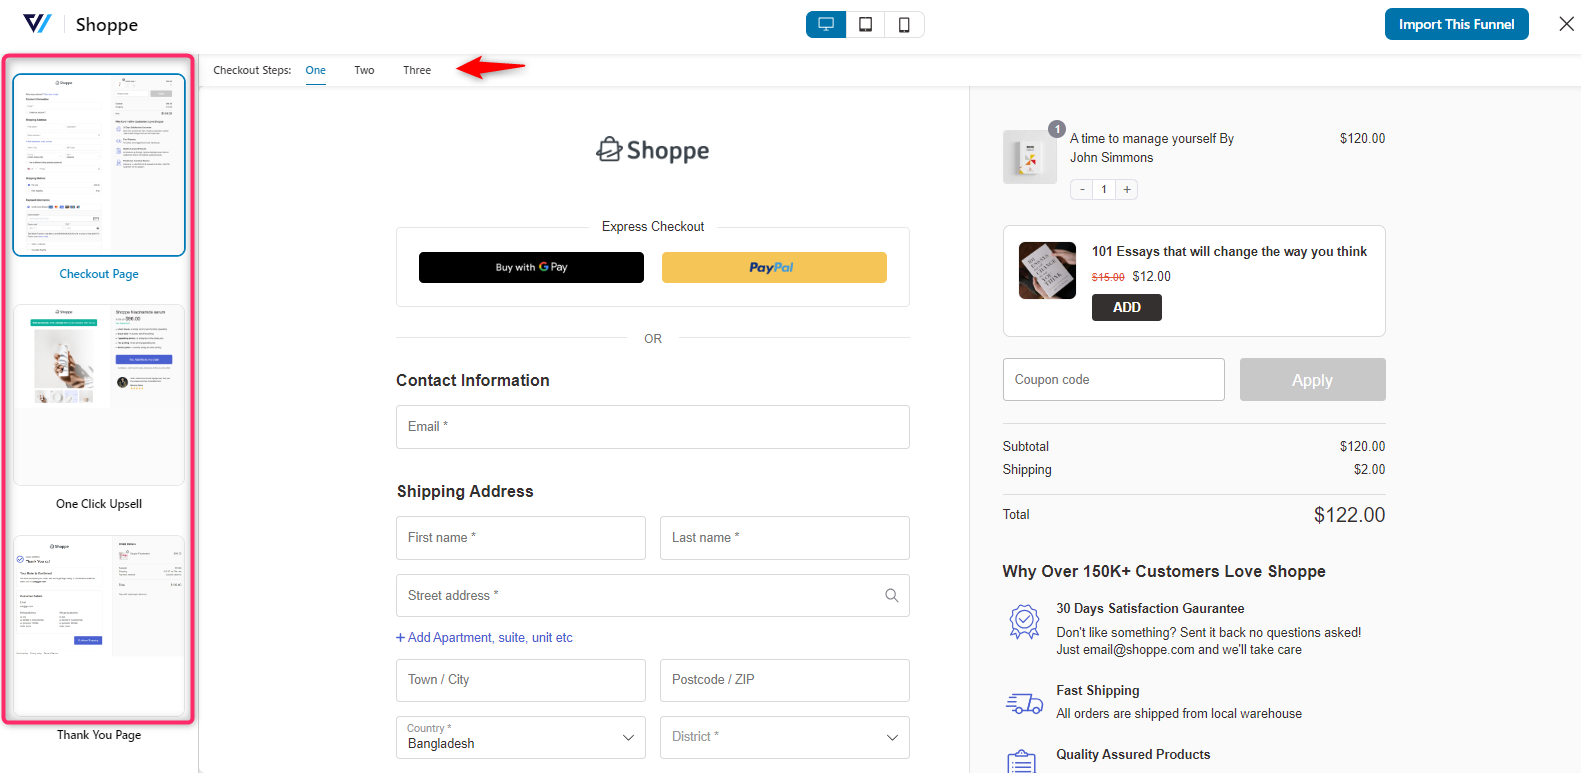Open the Country dropdown
The width and height of the screenshot is (1581, 773).
tap(521, 737)
